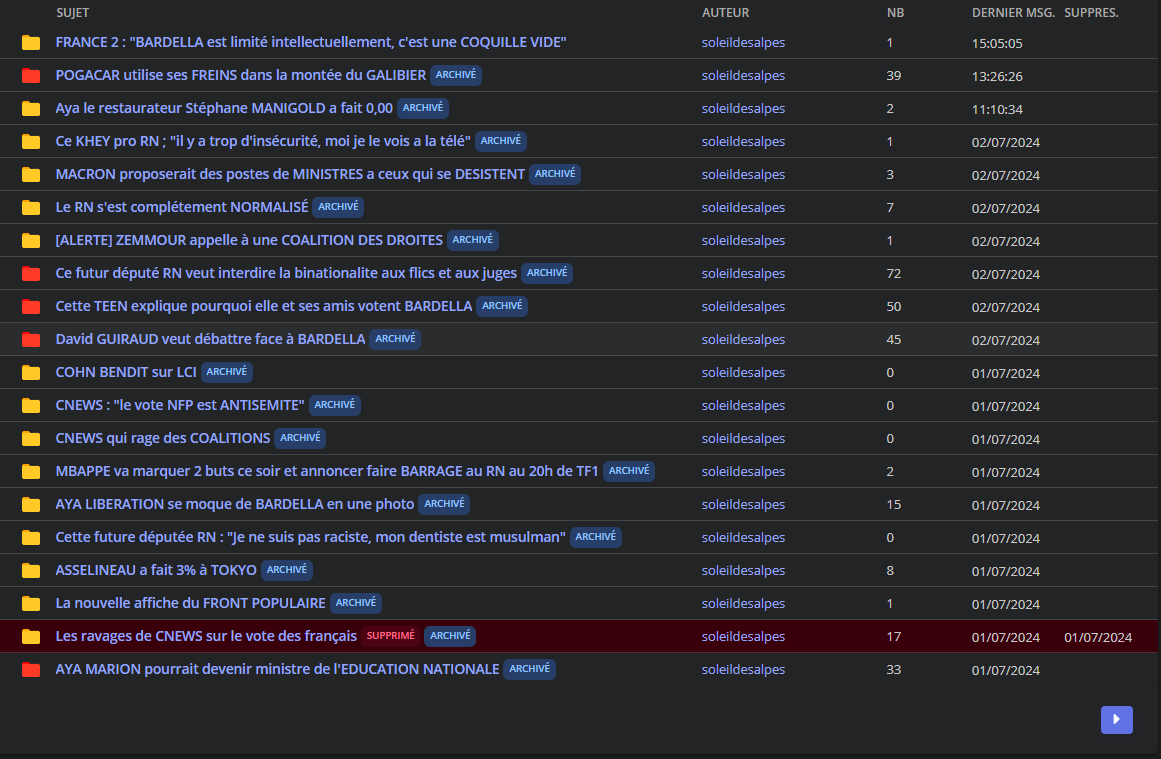The image size is (1161, 759).
Task: Click folder icon for future députée RN topic
Action: click(x=31, y=537)
